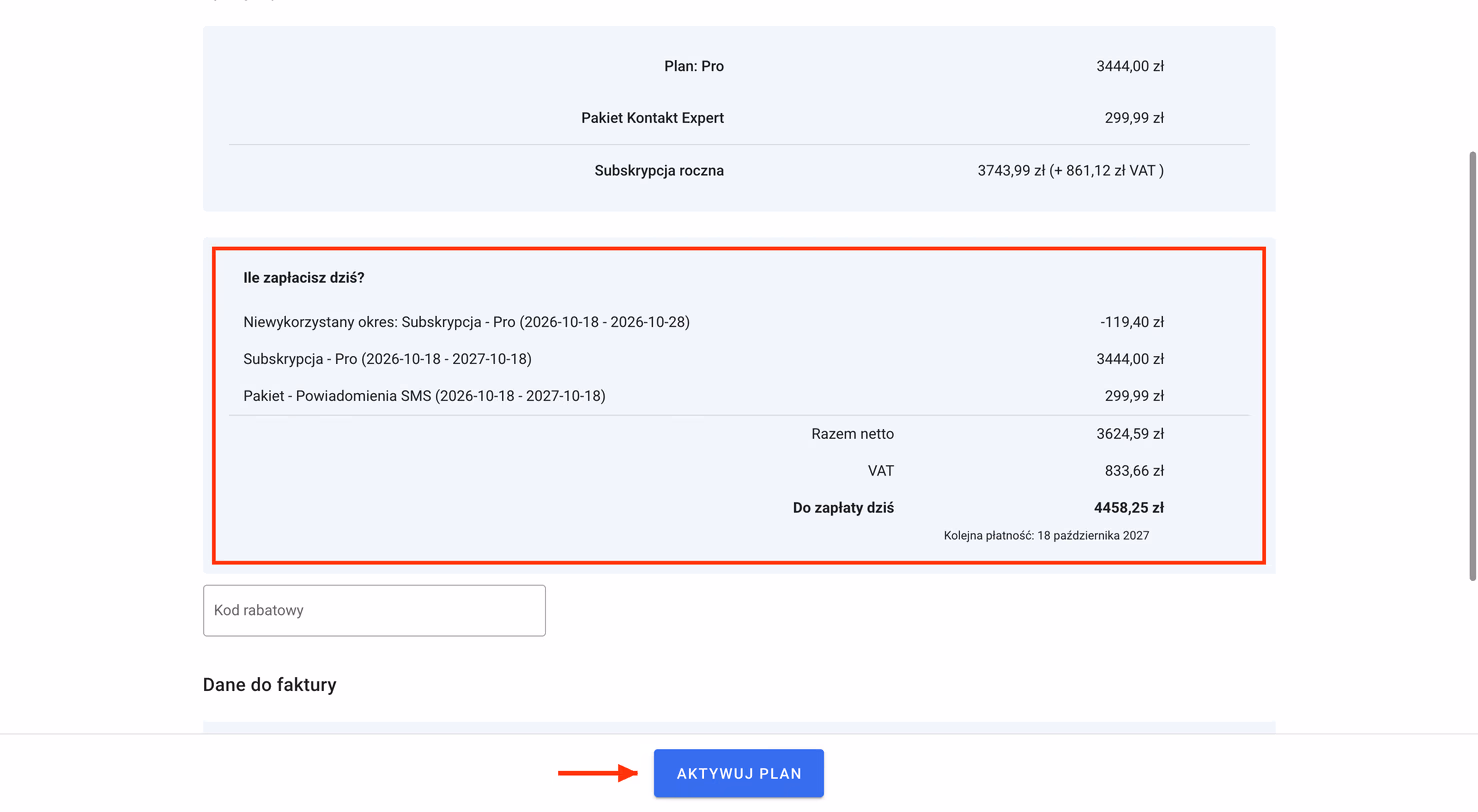Select the 299,99 zł Kontakt Expert price
This screenshot has height=812, width=1478.
(1134, 118)
